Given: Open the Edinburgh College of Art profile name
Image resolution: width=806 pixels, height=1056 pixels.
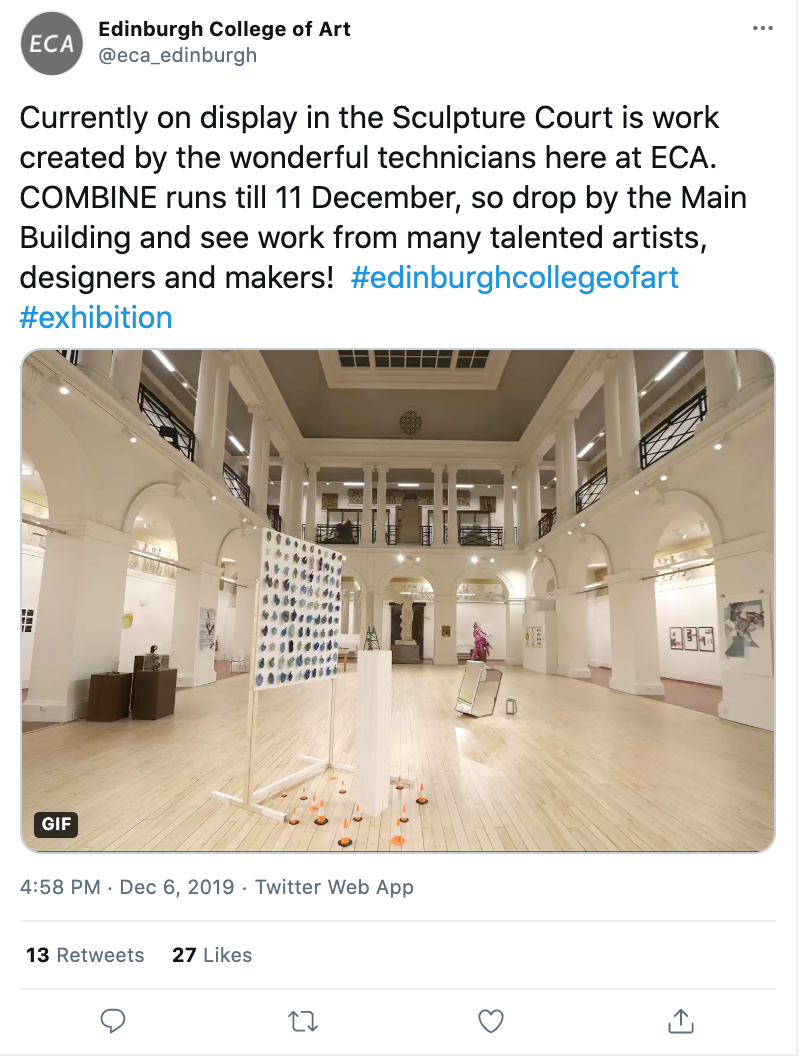Looking at the screenshot, I should tap(224, 29).
